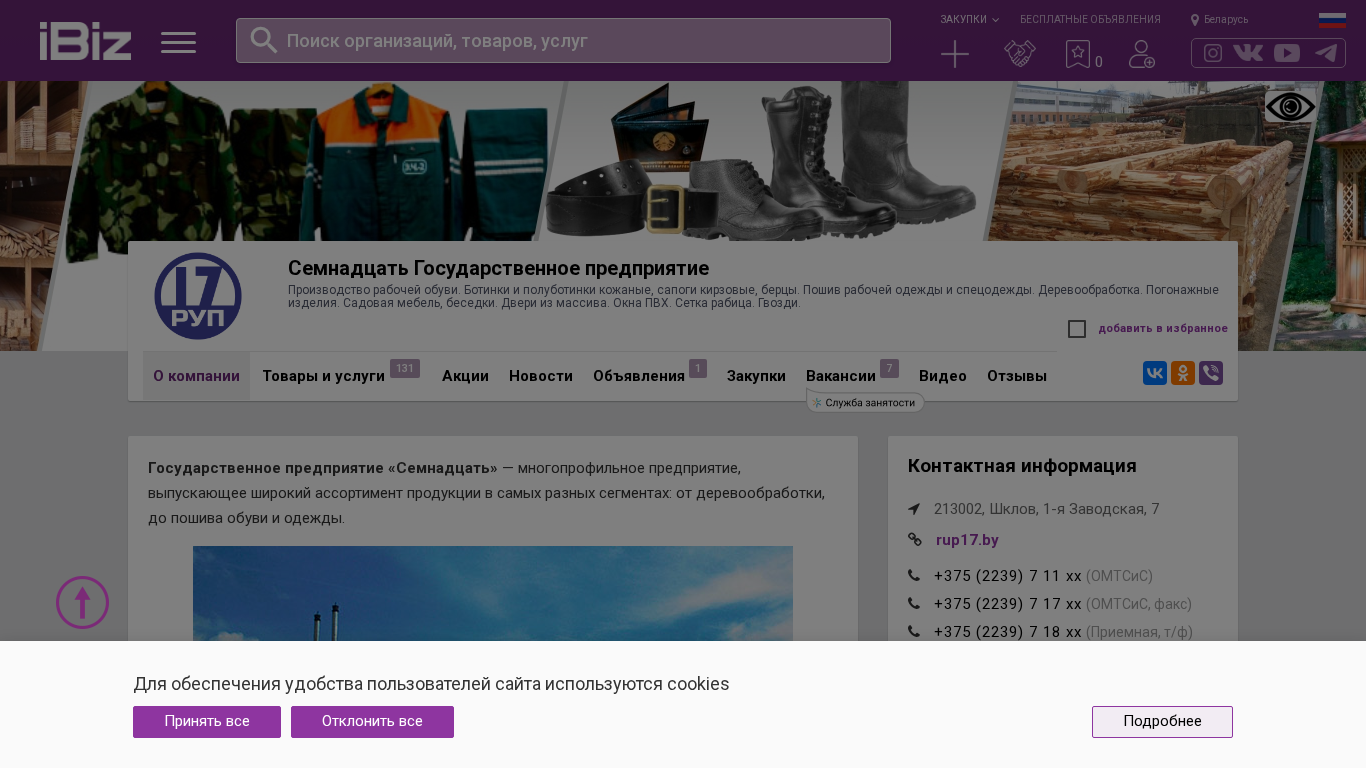1366x768 pixels.
Task: Click the phone icon for Приемная number
Action: pyautogui.click(x=914, y=632)
